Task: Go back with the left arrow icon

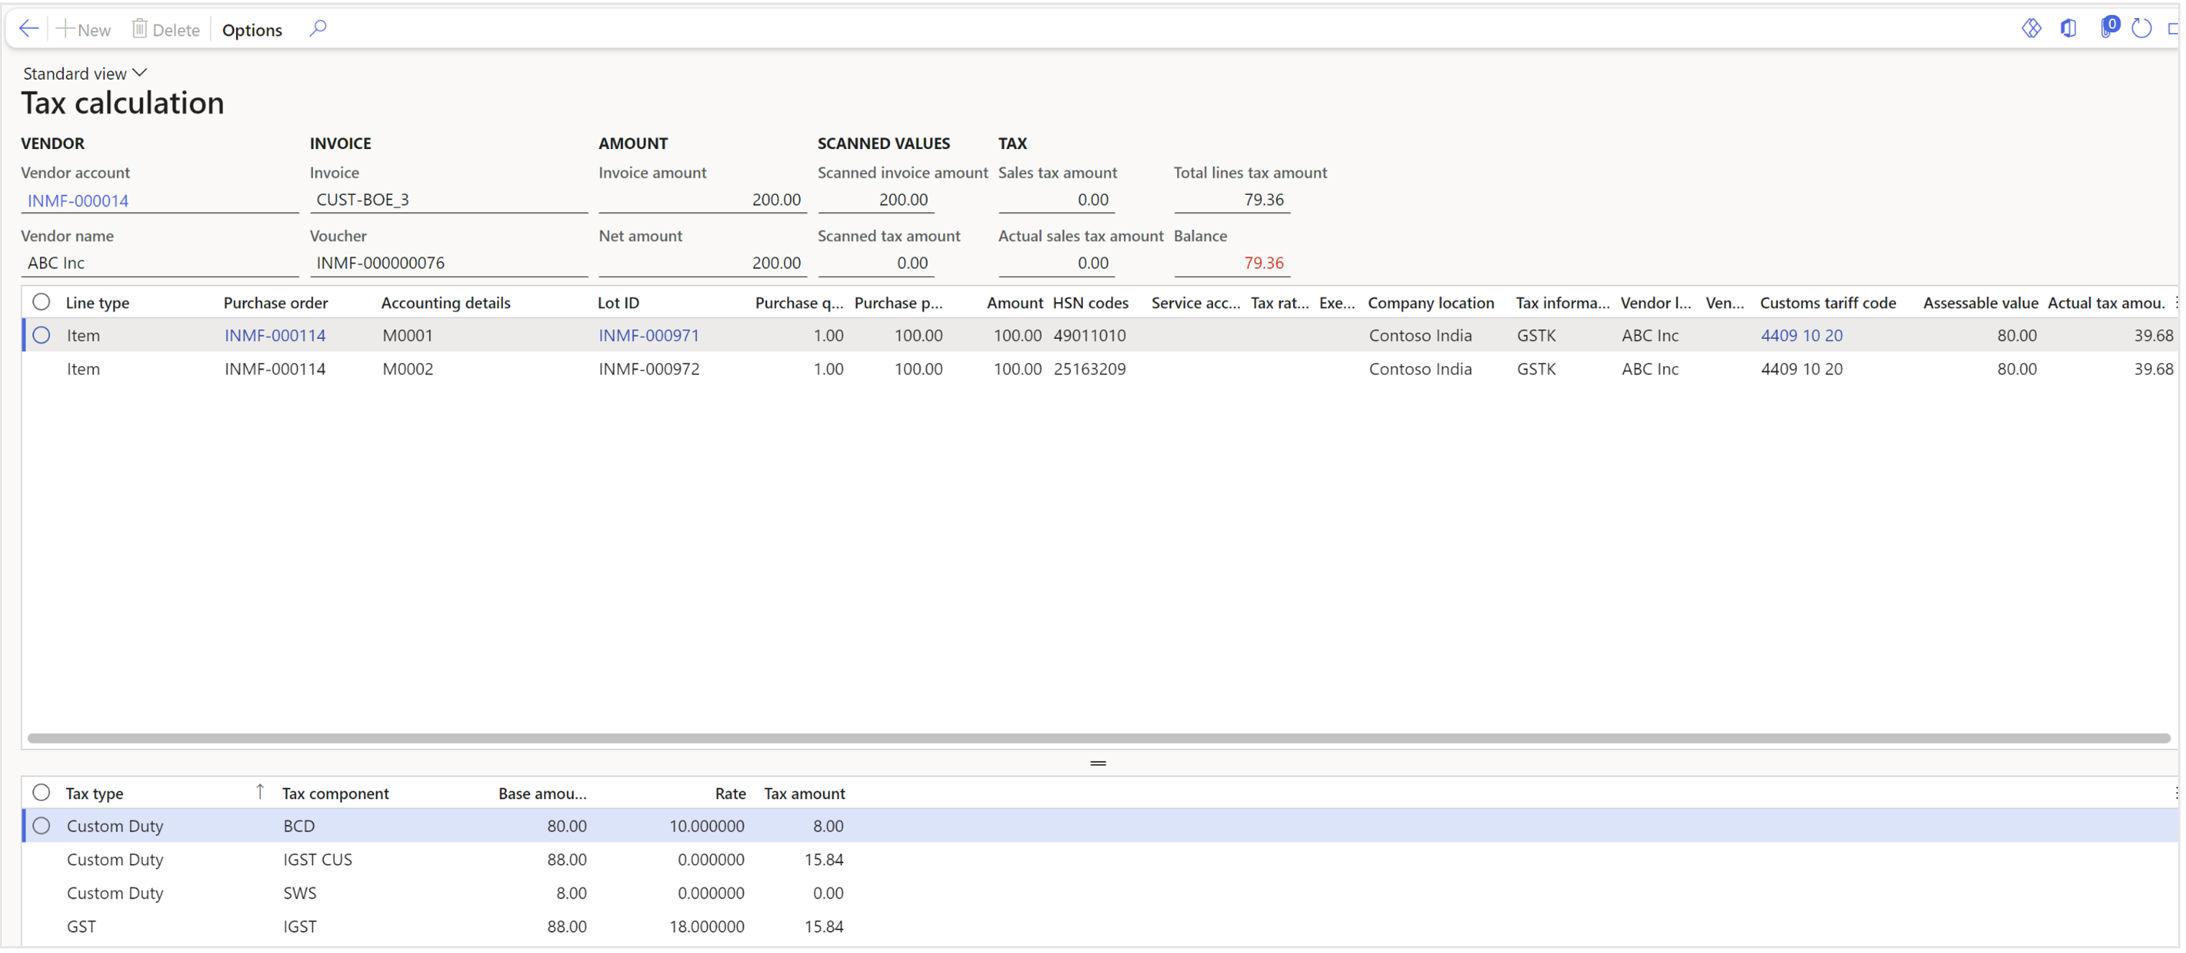Action: coord(29,29)
